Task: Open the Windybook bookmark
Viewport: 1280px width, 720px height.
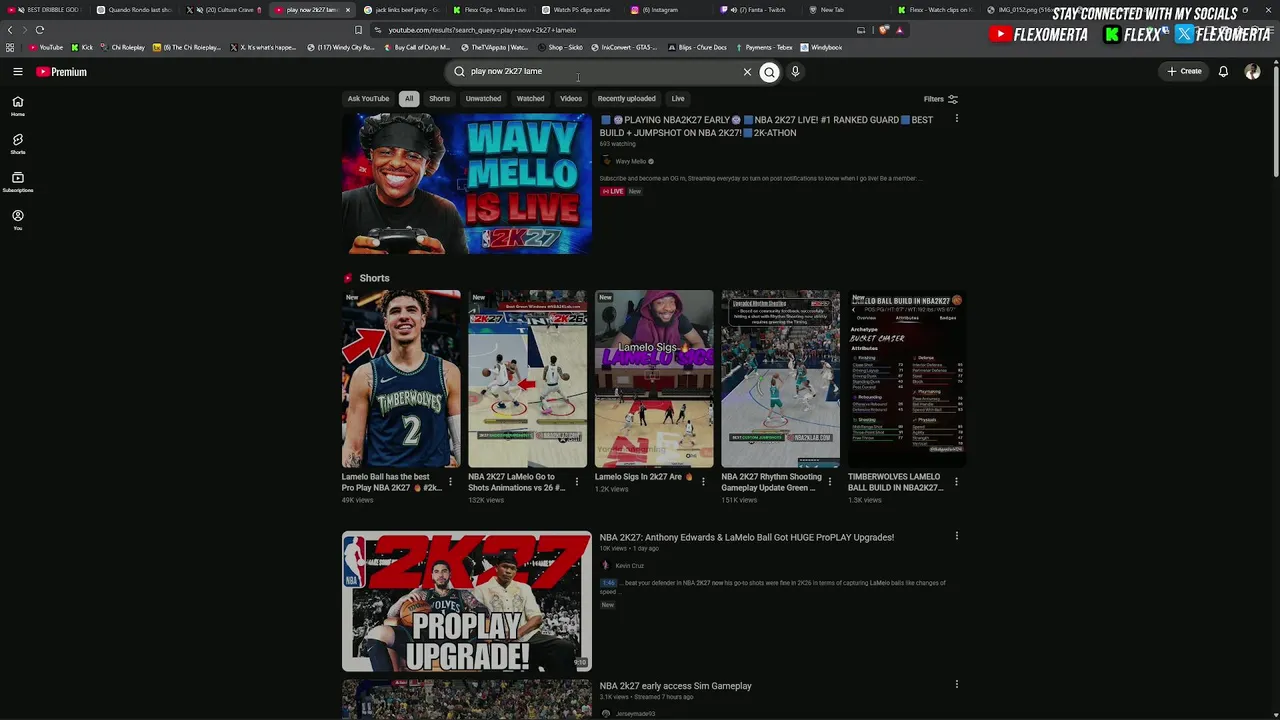Action: [821, 47]
